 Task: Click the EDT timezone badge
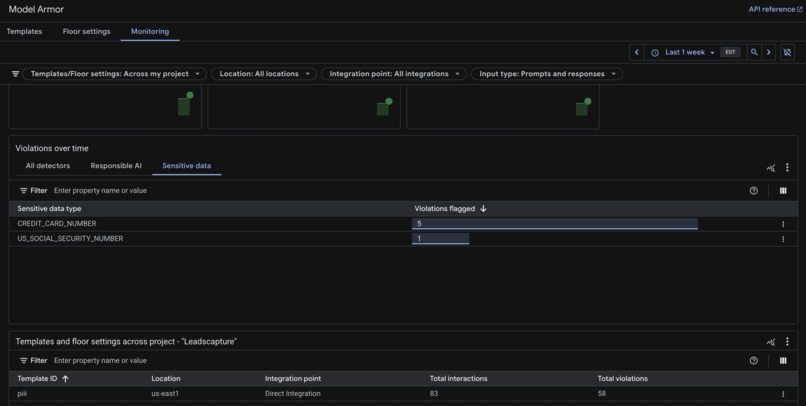pyautogui.click(x=730, y=52)
